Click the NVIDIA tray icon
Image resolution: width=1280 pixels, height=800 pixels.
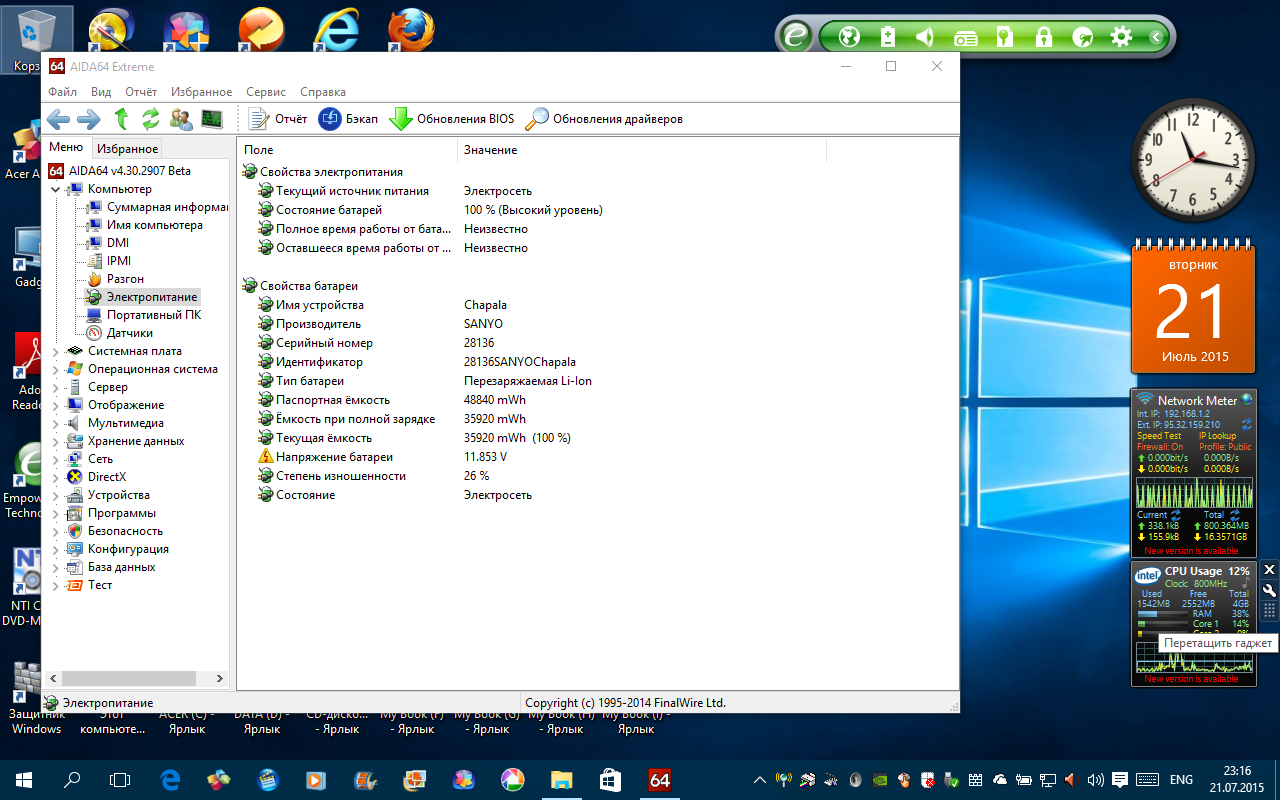879,780
